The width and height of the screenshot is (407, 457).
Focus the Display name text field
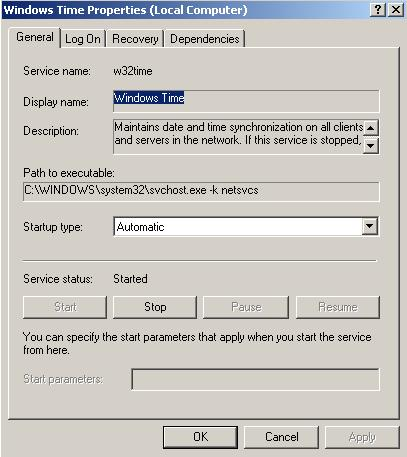coord(246,101)
